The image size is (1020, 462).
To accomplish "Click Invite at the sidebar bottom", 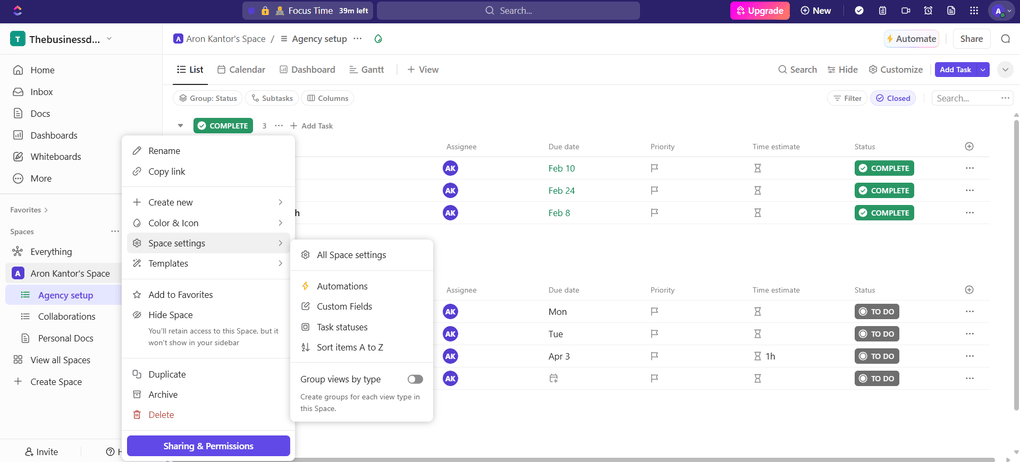I will 41,452.
